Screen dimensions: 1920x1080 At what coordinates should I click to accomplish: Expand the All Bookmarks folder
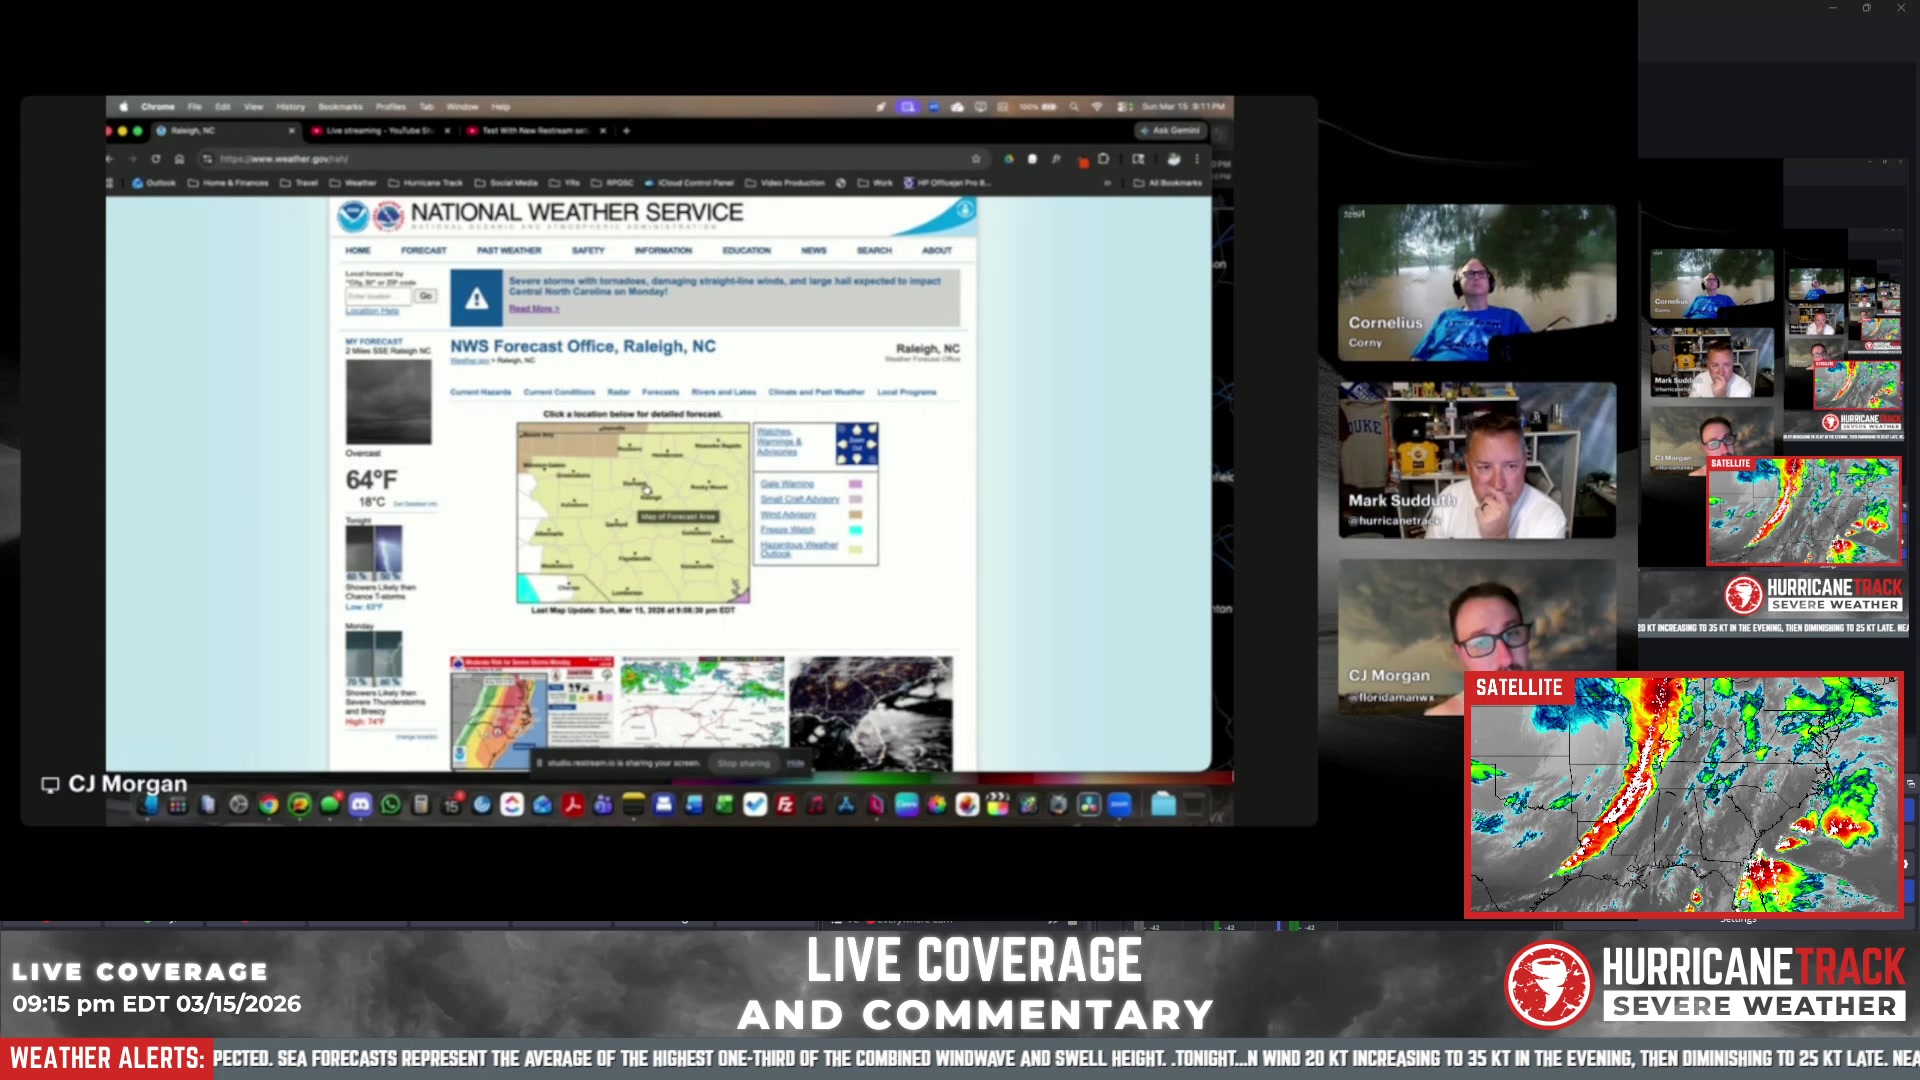click(x=1168, y=183)
